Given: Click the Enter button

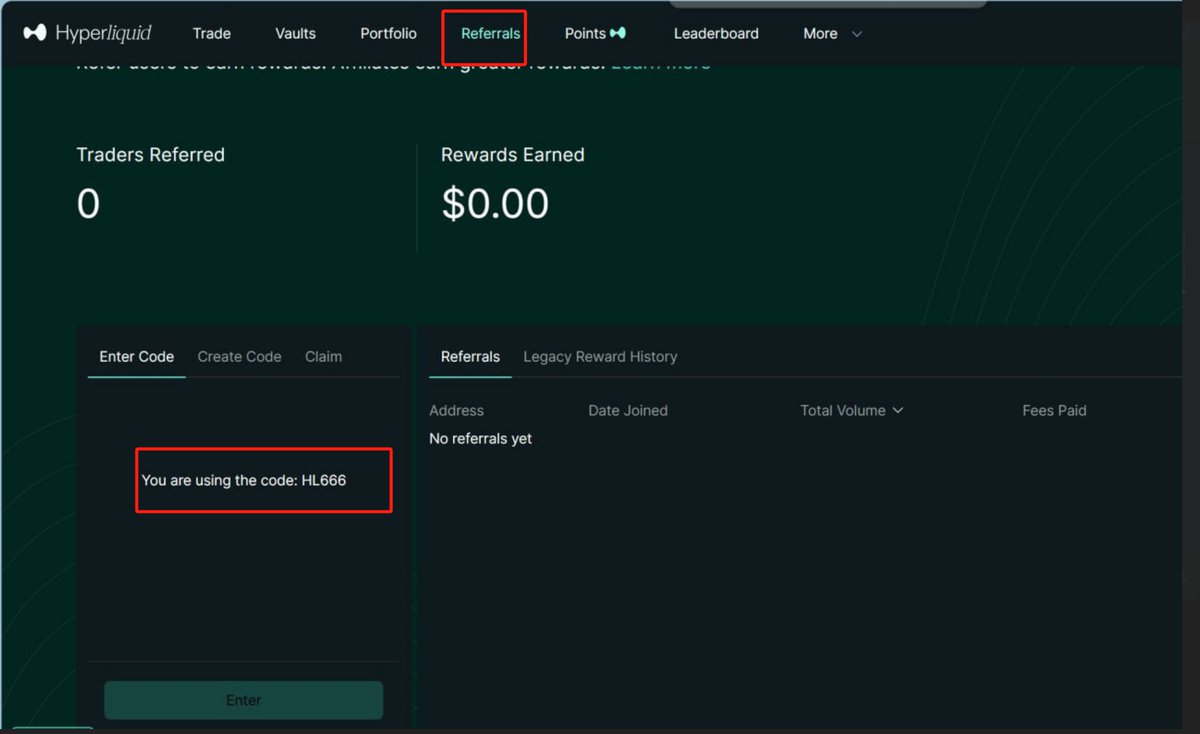Looking at the screenshot, I should 243,700.
